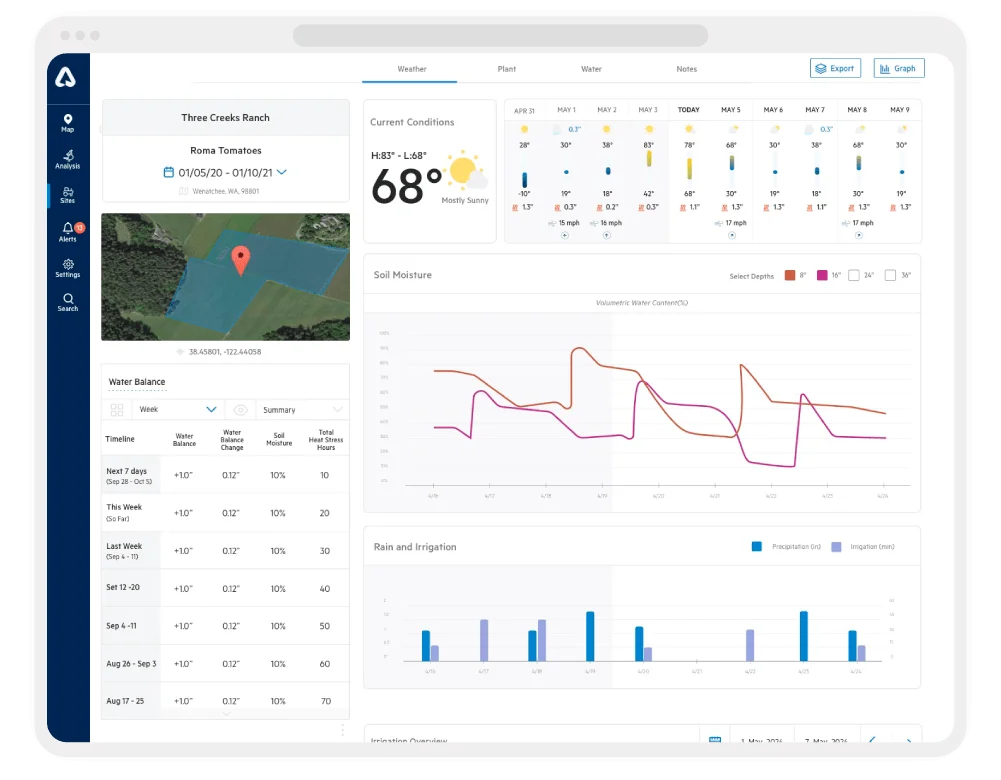
Task: Click the wind icon beside 15 mph
Action: click(x=552, y=223)
